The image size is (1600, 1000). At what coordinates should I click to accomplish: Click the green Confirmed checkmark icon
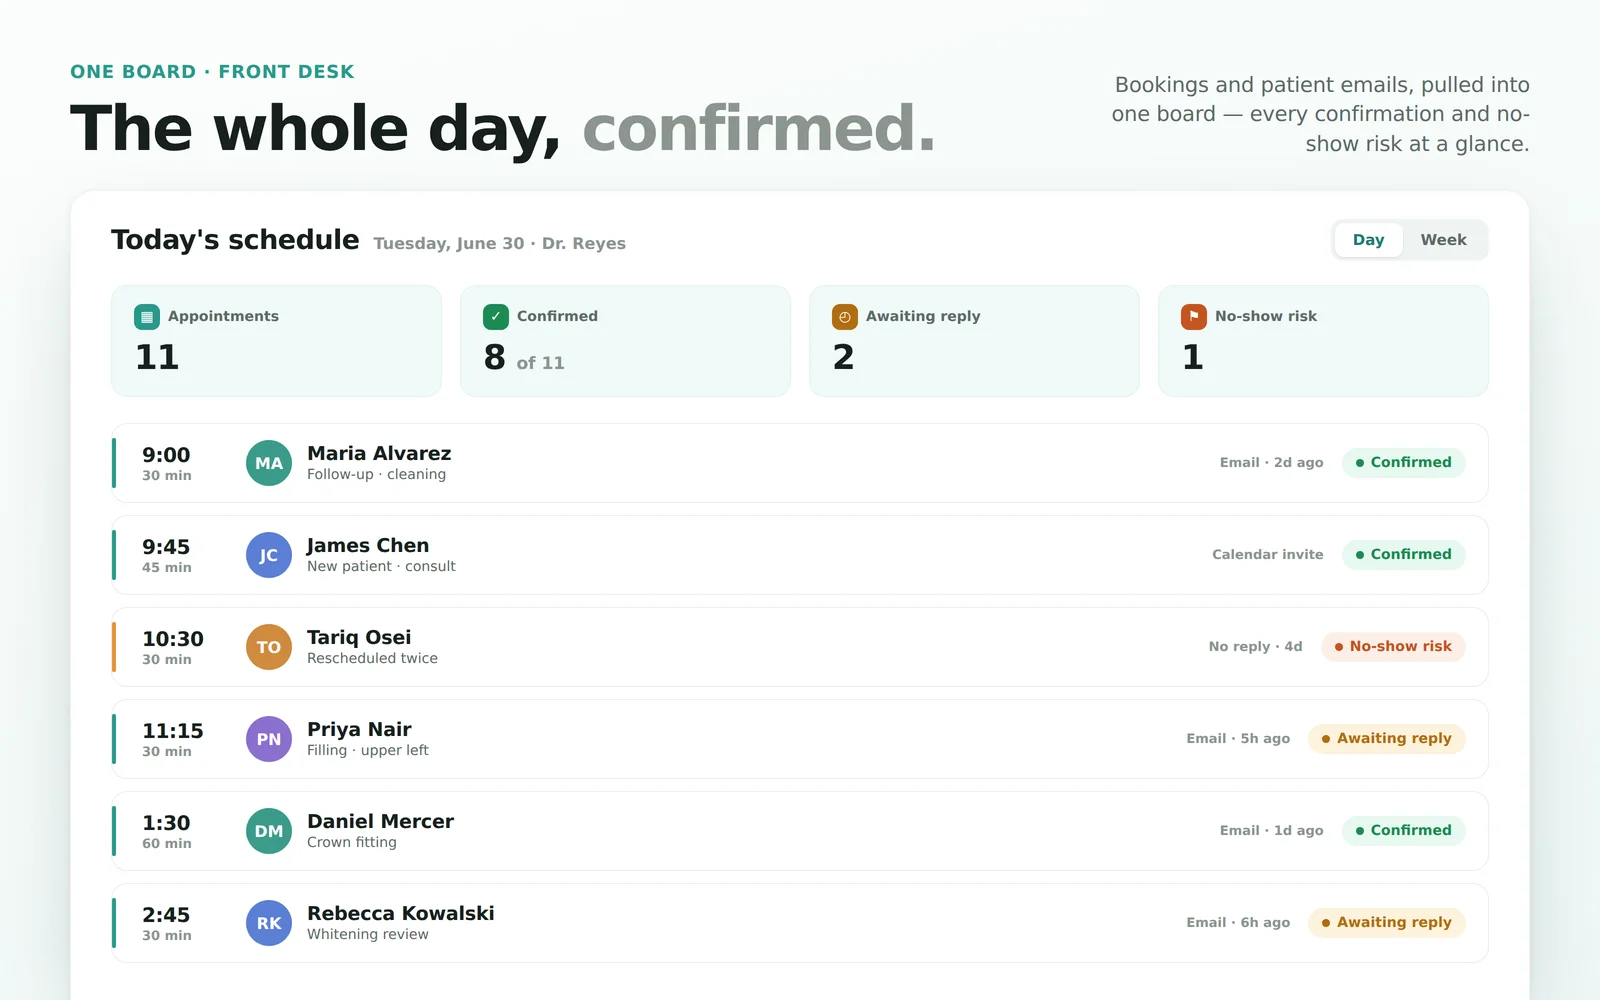[496, 317]
